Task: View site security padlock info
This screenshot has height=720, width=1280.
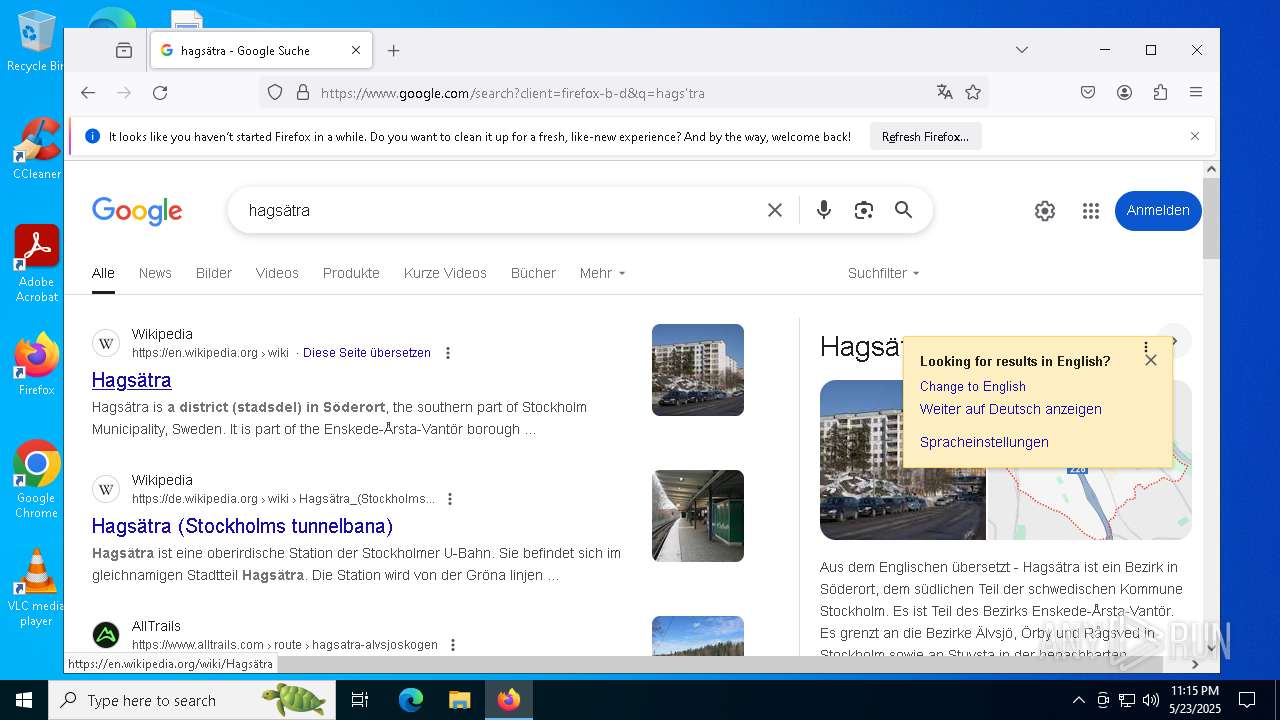Action: [303, 93]
